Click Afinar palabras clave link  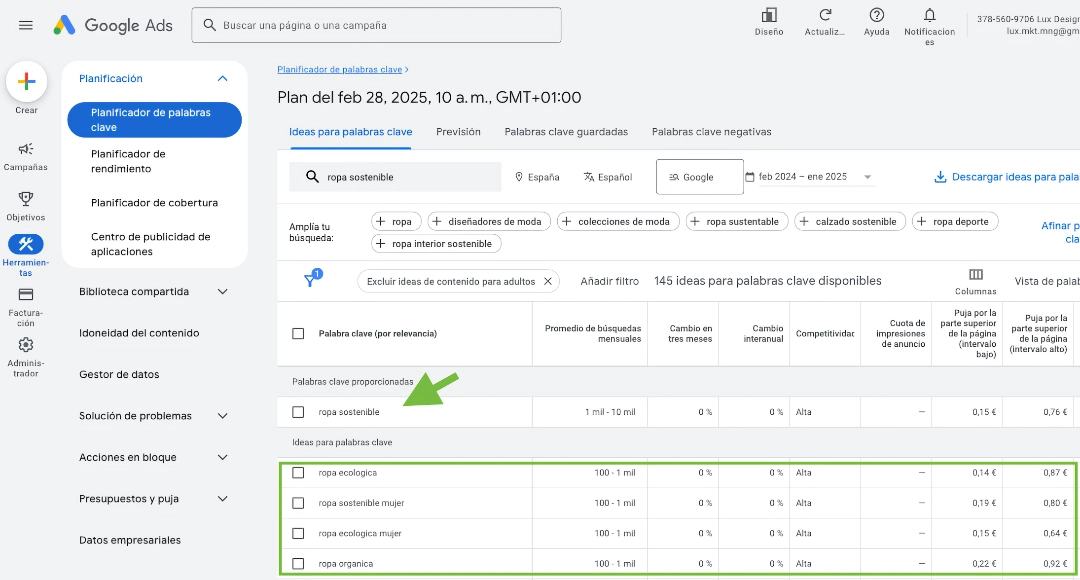(1061, 232)
